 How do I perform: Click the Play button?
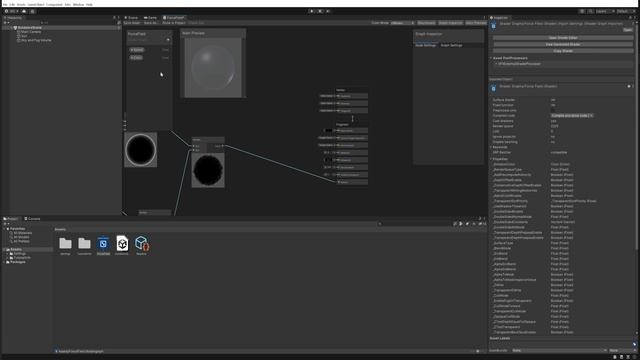click(x=312, y=11)
